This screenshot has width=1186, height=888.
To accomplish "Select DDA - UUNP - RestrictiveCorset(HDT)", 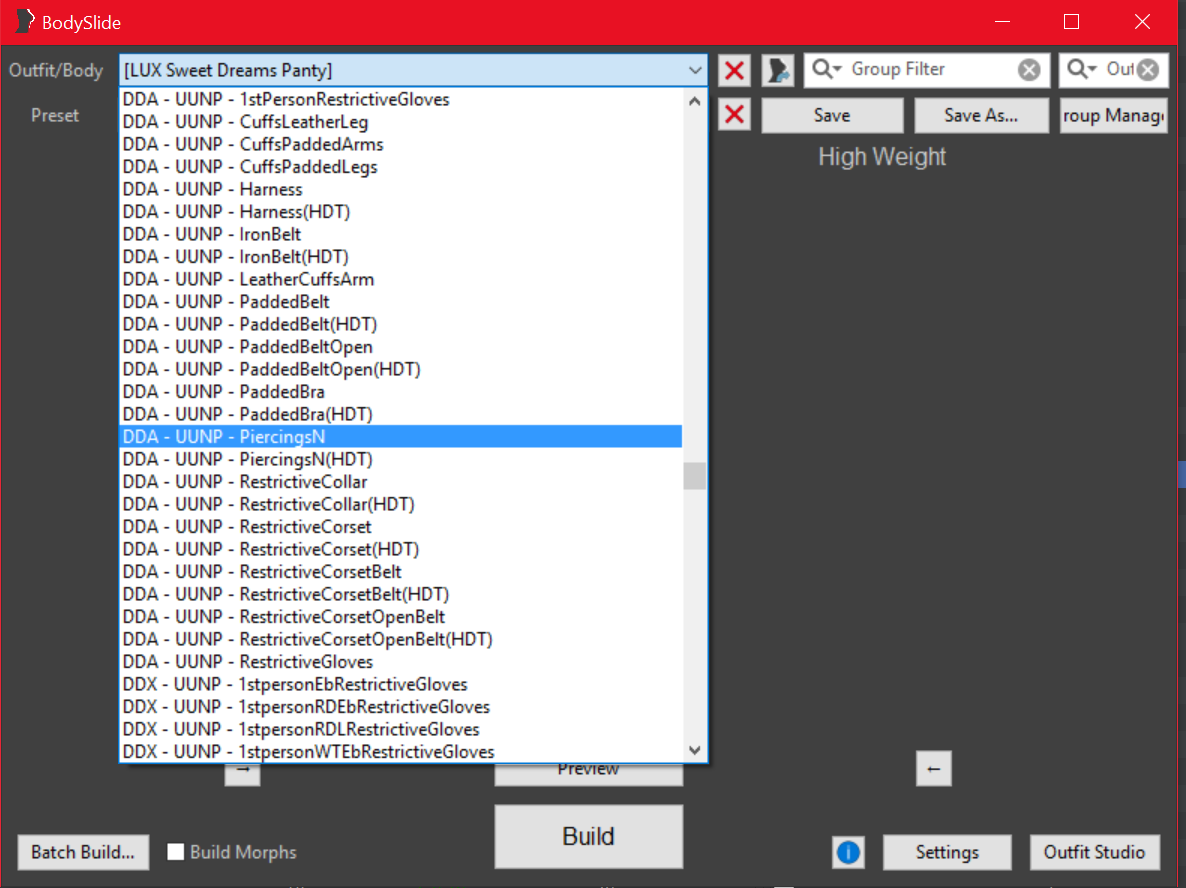I will click(401, 549).
